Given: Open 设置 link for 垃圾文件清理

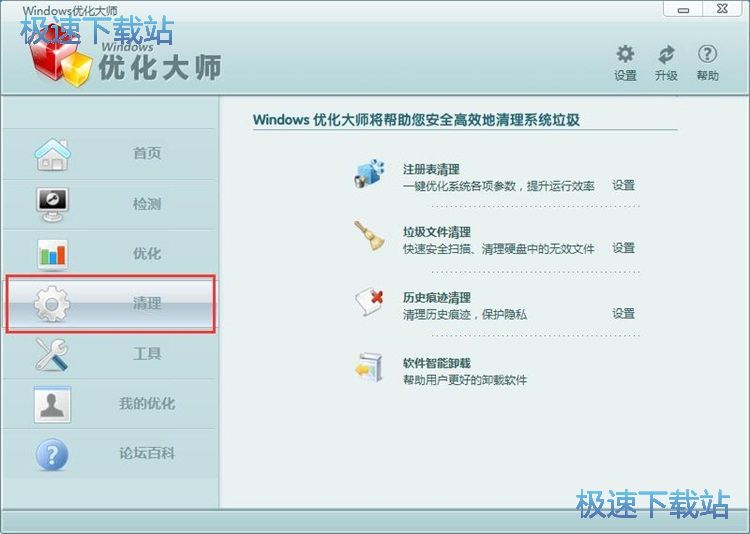Looking at the screenshot, I should click(x=623, y=248).
